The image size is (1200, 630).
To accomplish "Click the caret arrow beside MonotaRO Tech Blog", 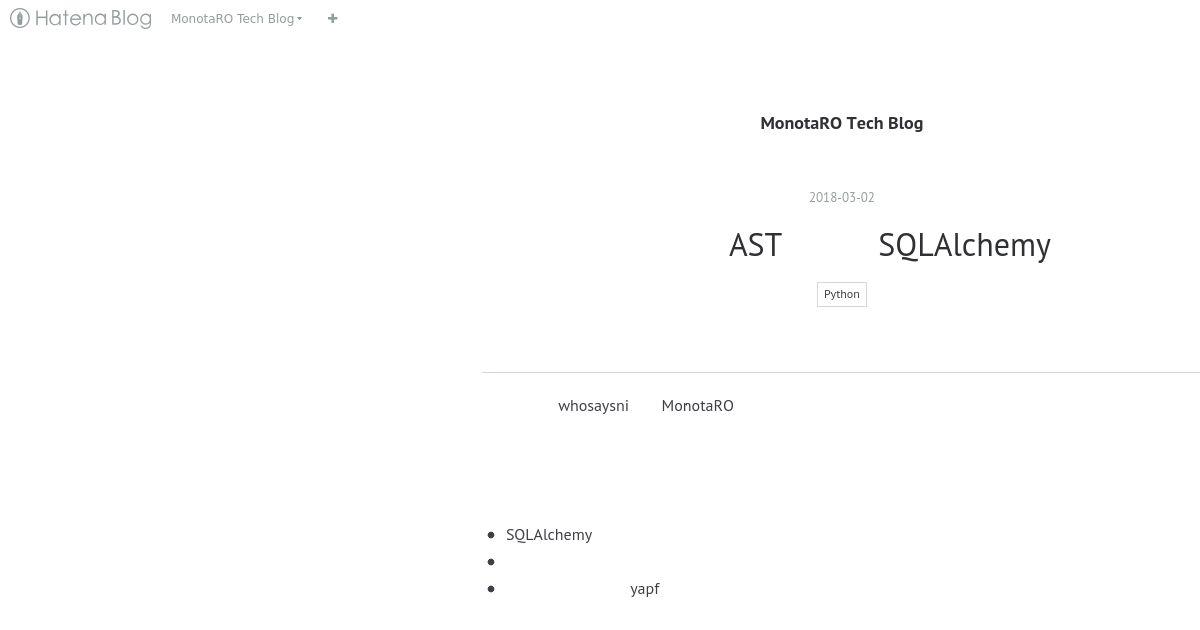I will tap(299, 19).
